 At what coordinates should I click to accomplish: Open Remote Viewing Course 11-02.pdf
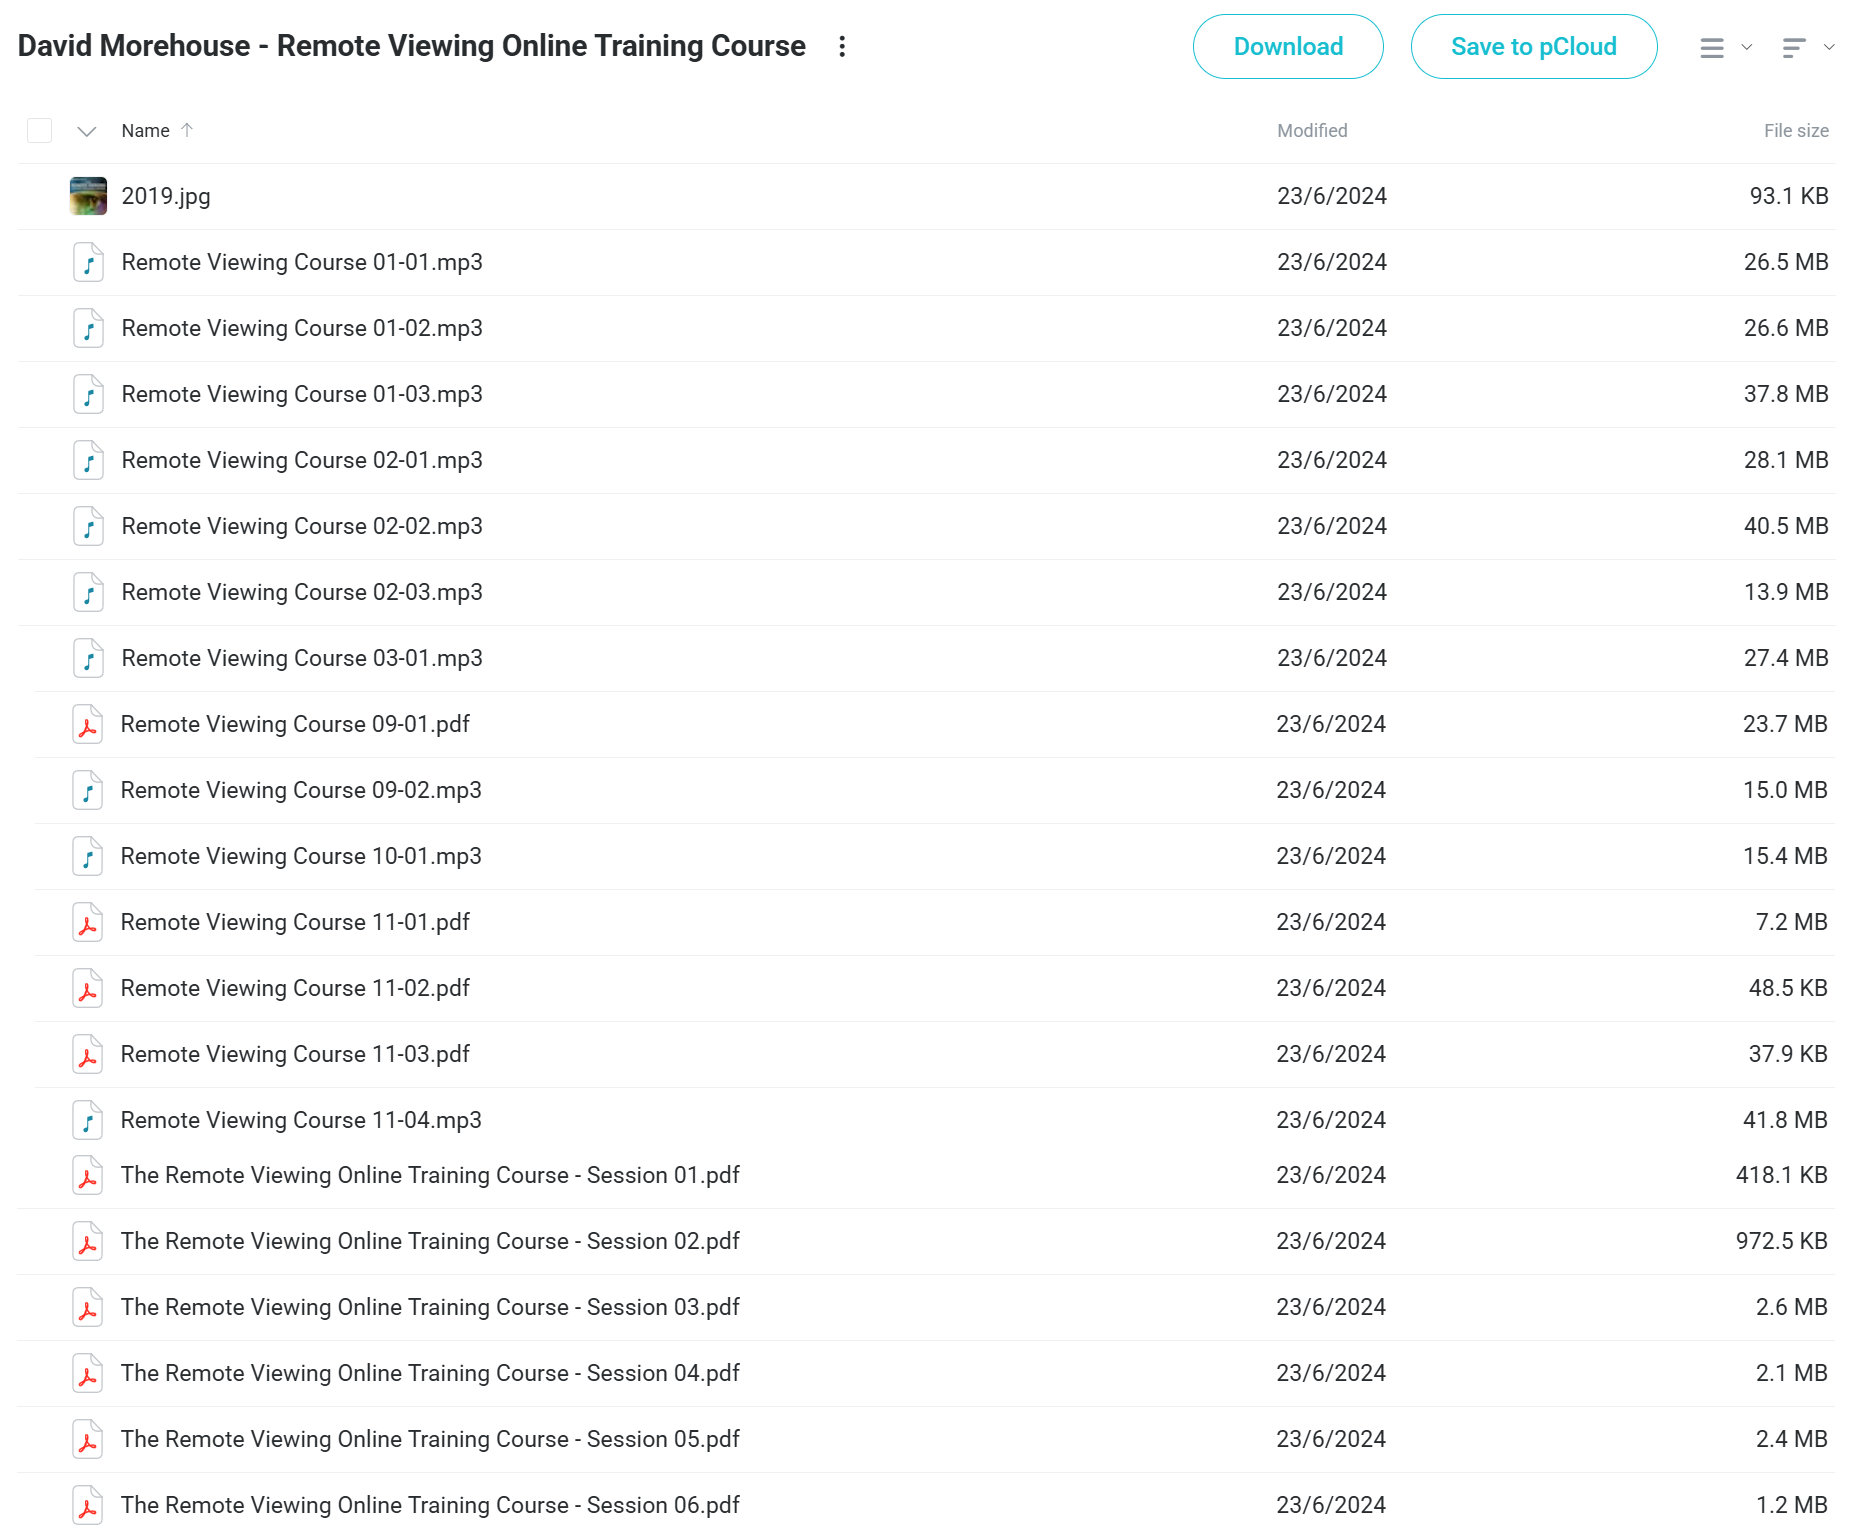(x=295, y=988)
